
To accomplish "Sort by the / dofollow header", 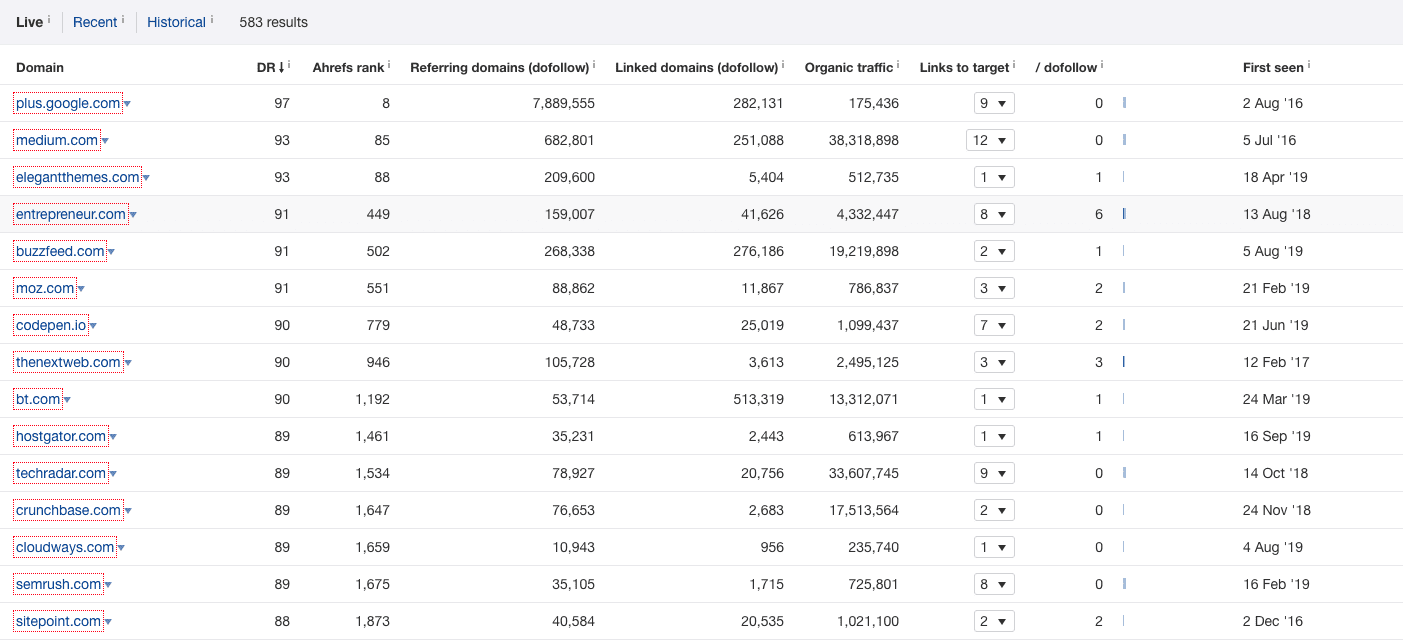I will pos(1066,68).
